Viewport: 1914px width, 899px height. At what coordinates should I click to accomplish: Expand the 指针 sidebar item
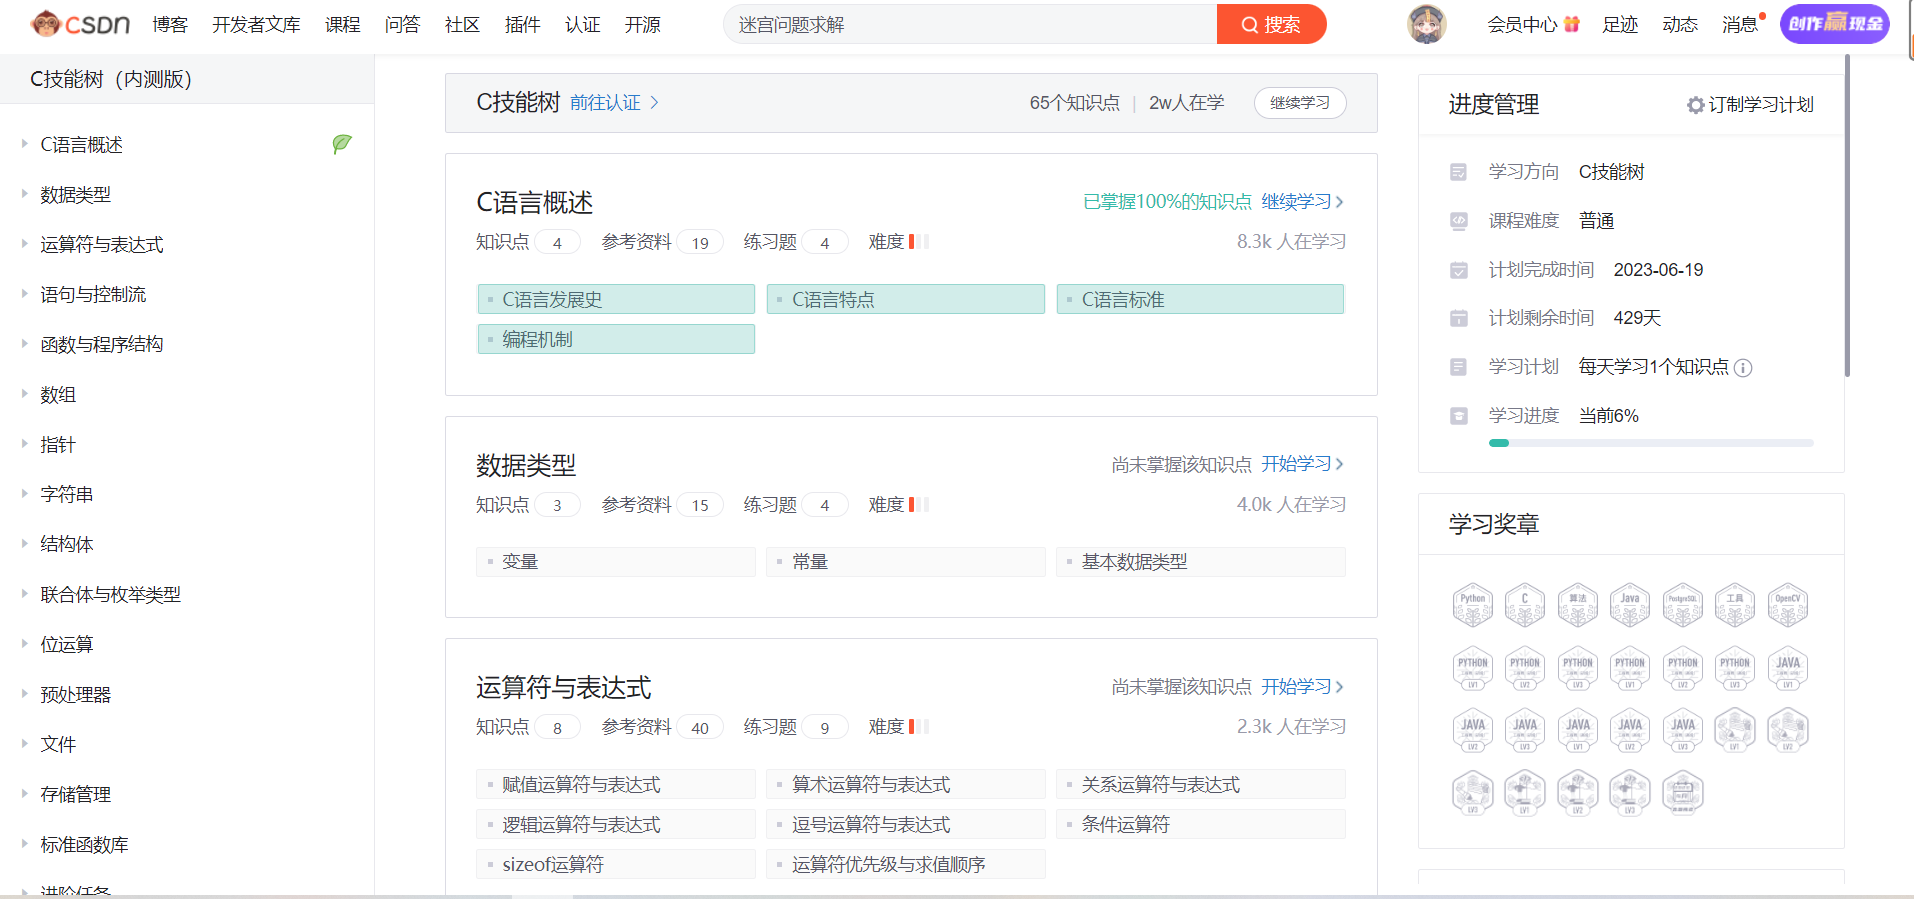[25, 444]
